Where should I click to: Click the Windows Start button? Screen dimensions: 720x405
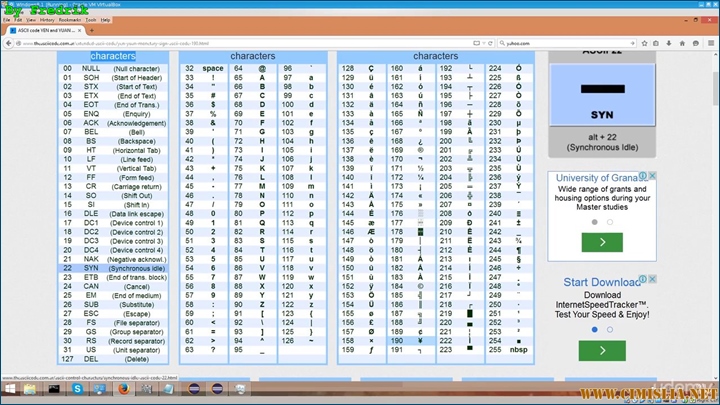click(10, 388)
